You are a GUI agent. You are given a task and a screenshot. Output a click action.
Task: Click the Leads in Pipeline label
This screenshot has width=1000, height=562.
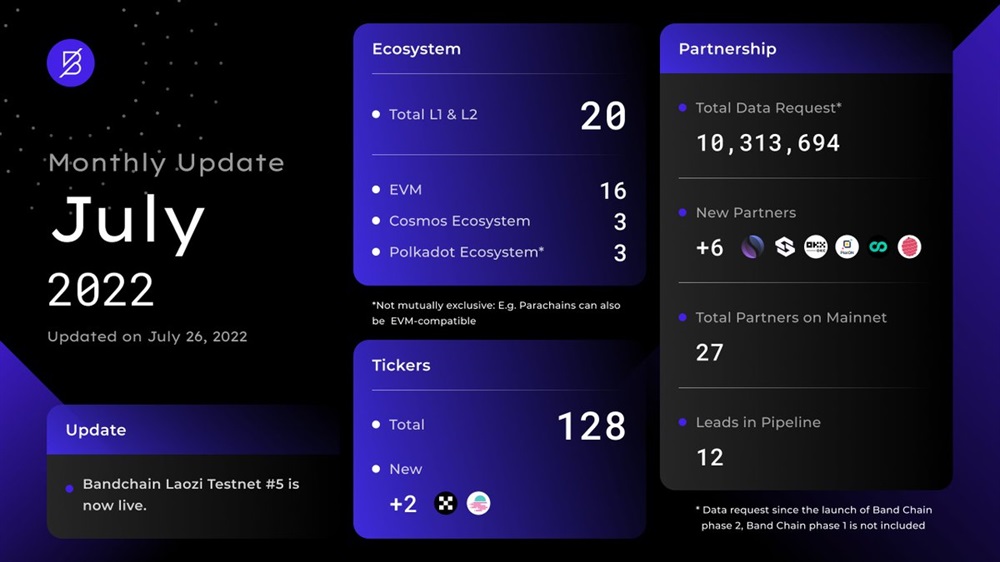point(758,422)
